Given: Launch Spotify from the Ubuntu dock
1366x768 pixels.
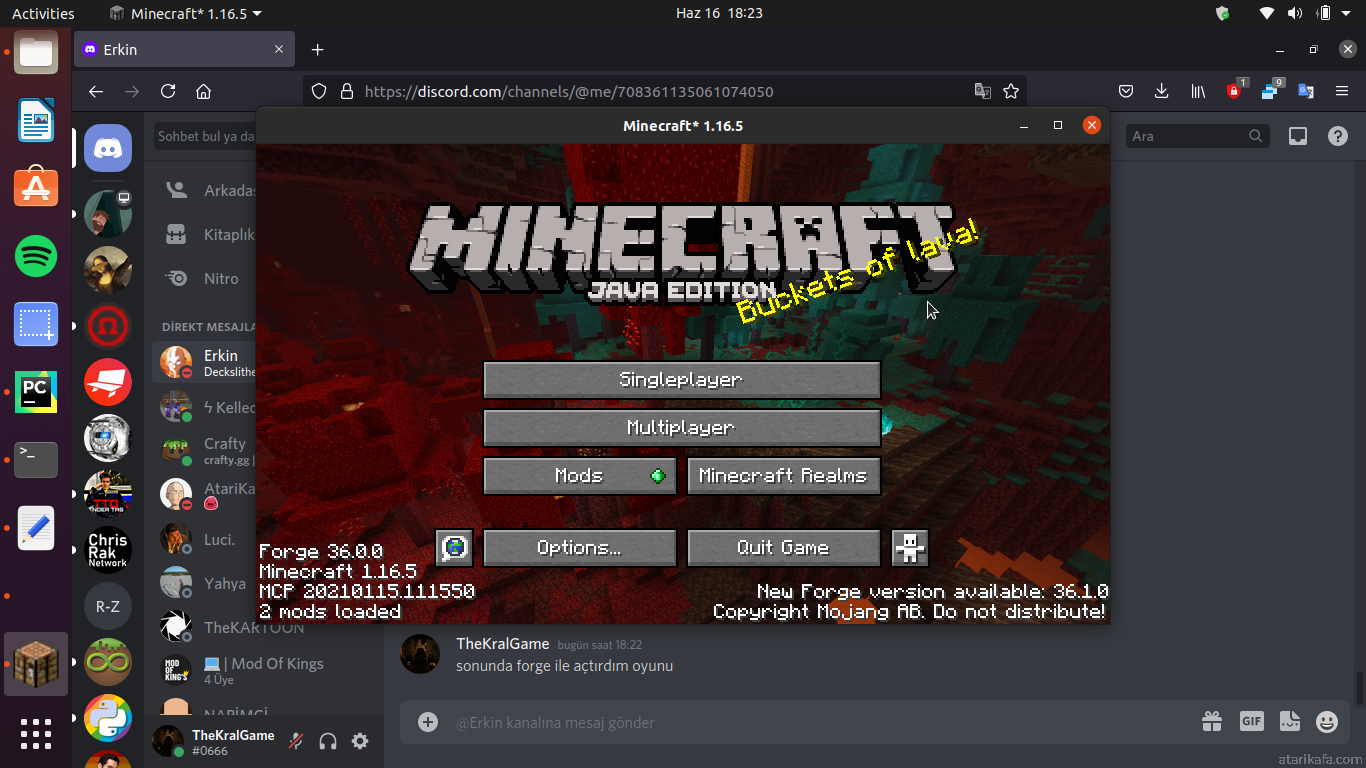Looking at the screenshot, I should pyautogui.click(x=36, y=257).
